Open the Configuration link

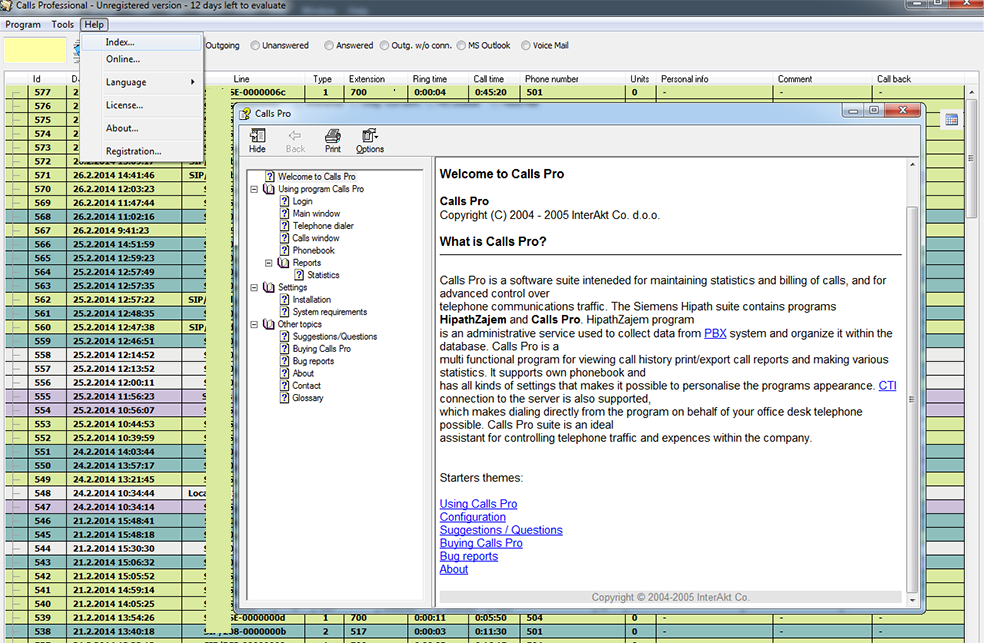[473, 517]
